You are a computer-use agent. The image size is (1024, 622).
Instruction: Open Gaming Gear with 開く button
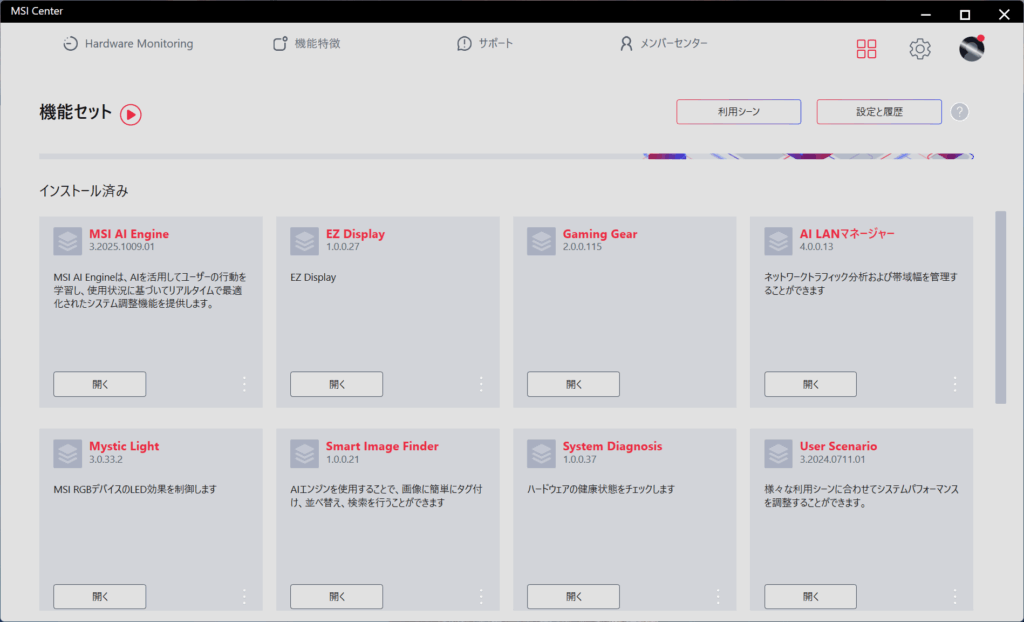573,384
